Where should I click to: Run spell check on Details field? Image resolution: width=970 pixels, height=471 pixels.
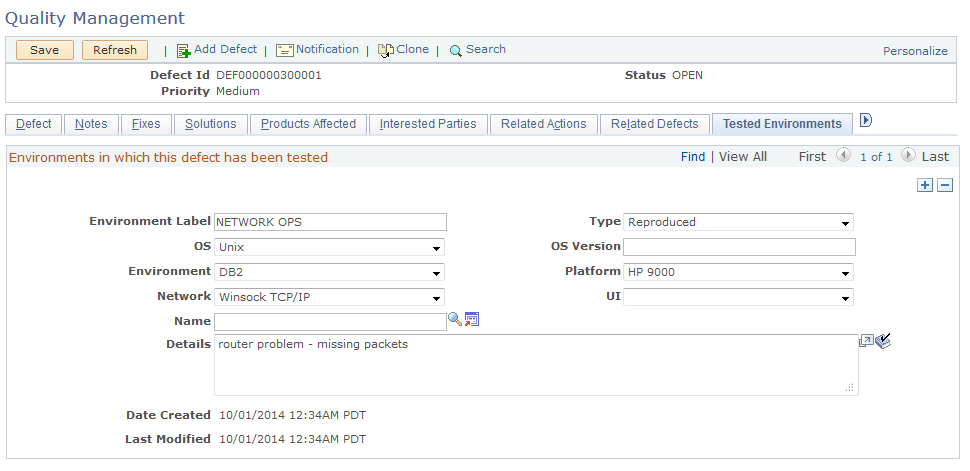pyautogui.click(x=883, y=341)
